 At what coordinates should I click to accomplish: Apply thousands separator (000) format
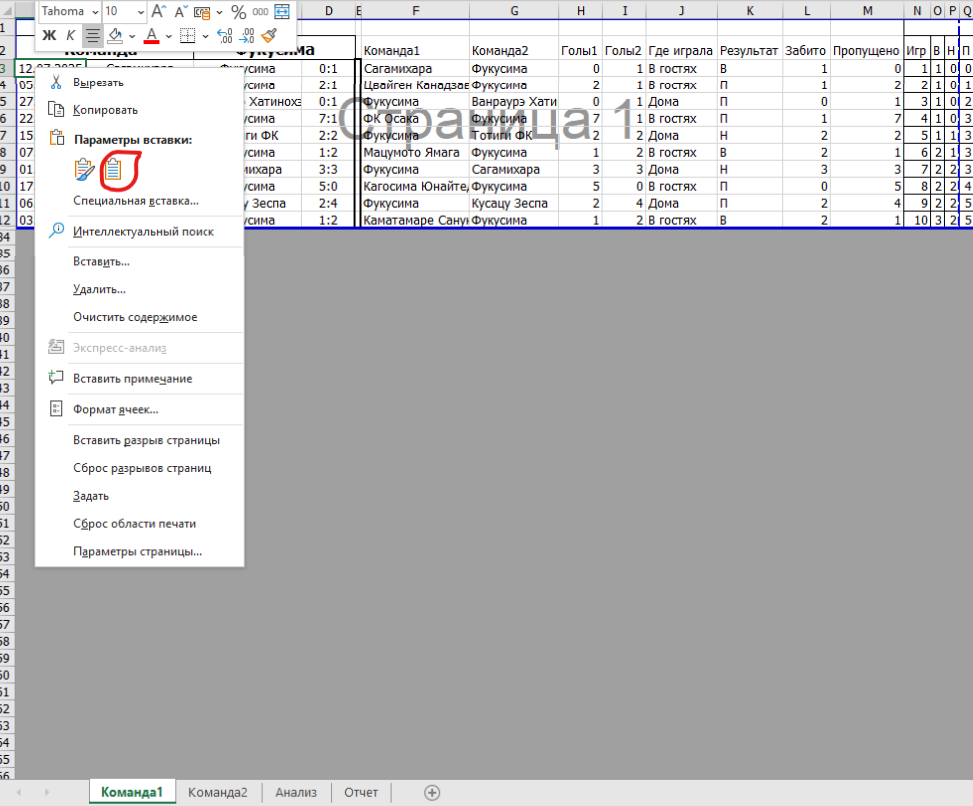pos(260,12)
